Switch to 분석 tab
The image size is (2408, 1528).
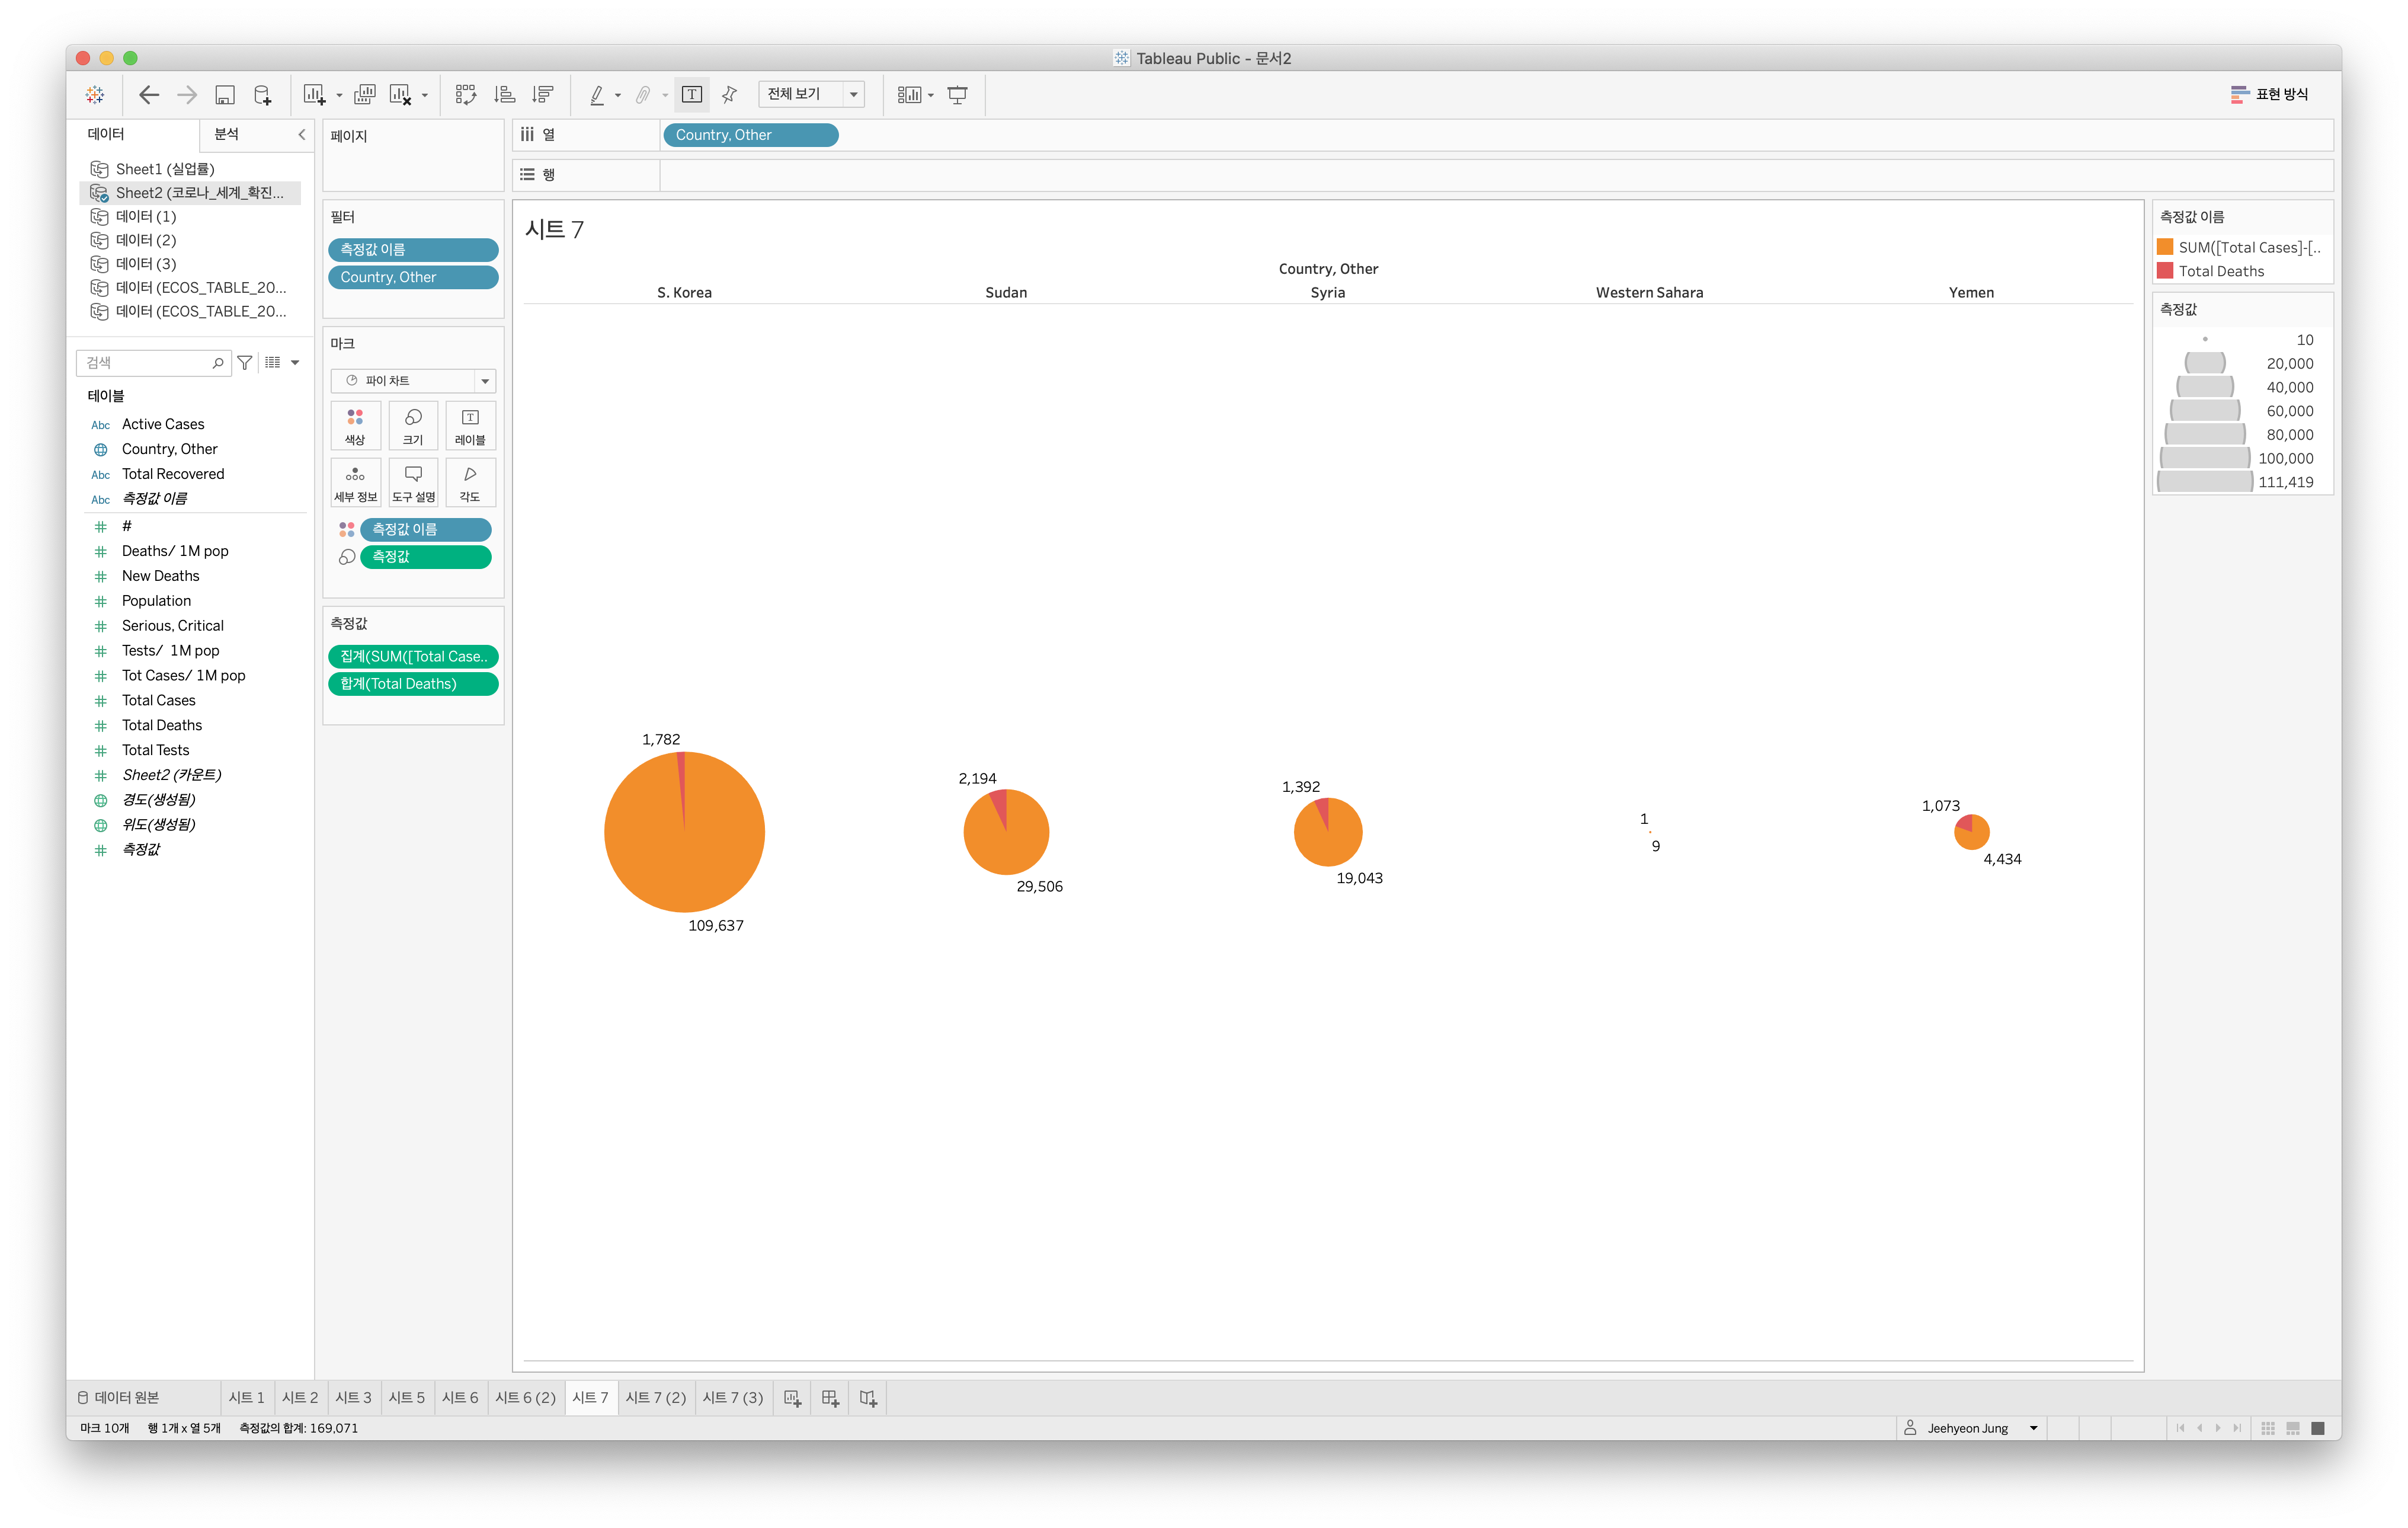coord(227,134)
